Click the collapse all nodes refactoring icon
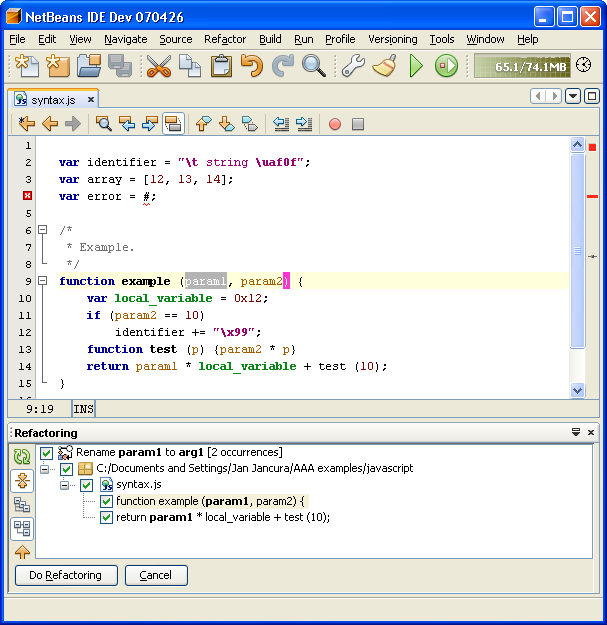The height and width of the screenshot is (625, 607). [22, 481]
